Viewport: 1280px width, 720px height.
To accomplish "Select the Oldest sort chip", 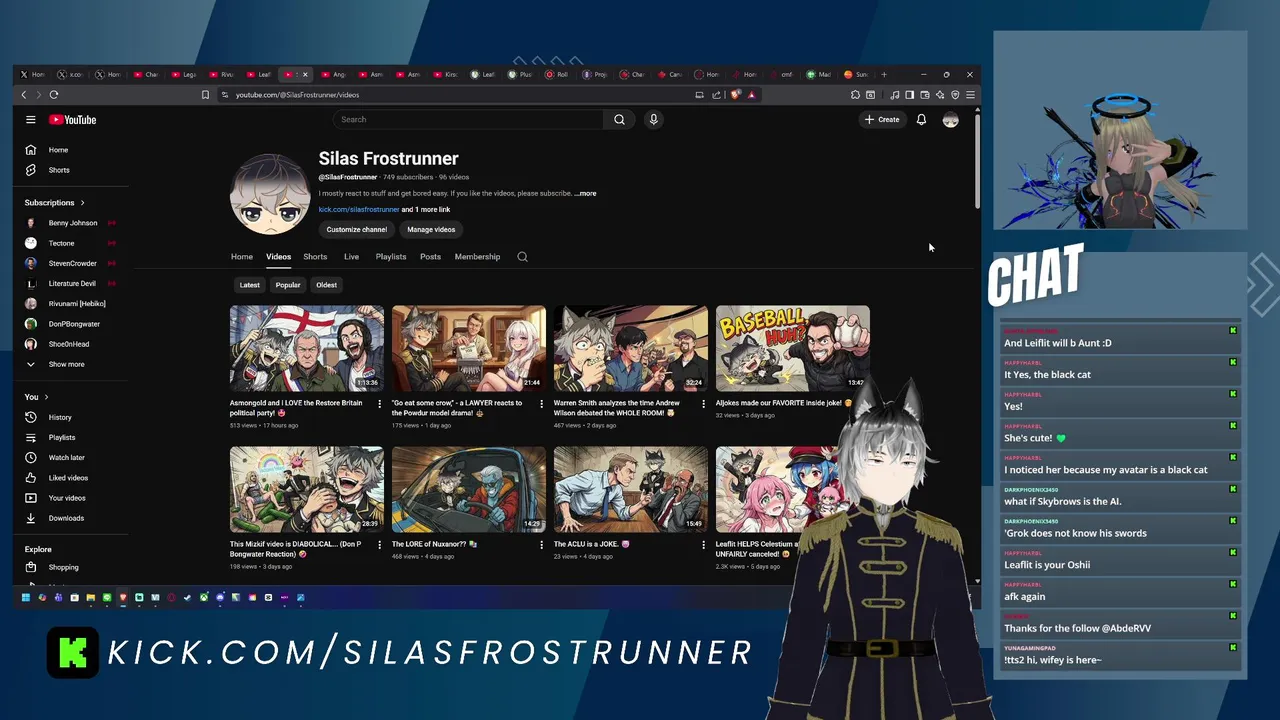I will pyautogui.click(x=327, y=285).
